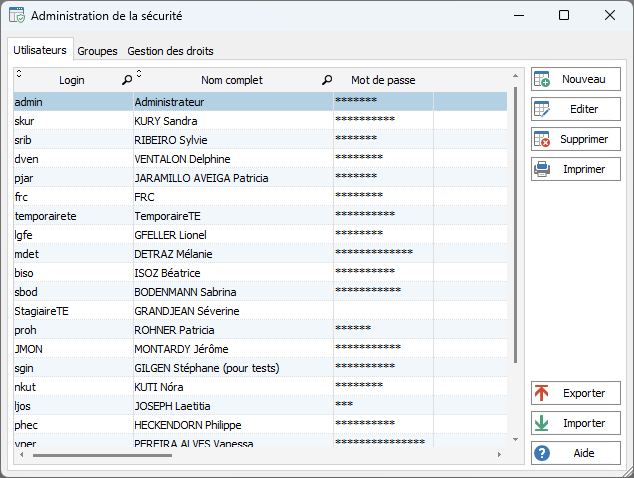Image resolution: width=634 pixels, height=478 pixels.
Task: Toggle sort arrows on Login column
Action: coord(19,74)
